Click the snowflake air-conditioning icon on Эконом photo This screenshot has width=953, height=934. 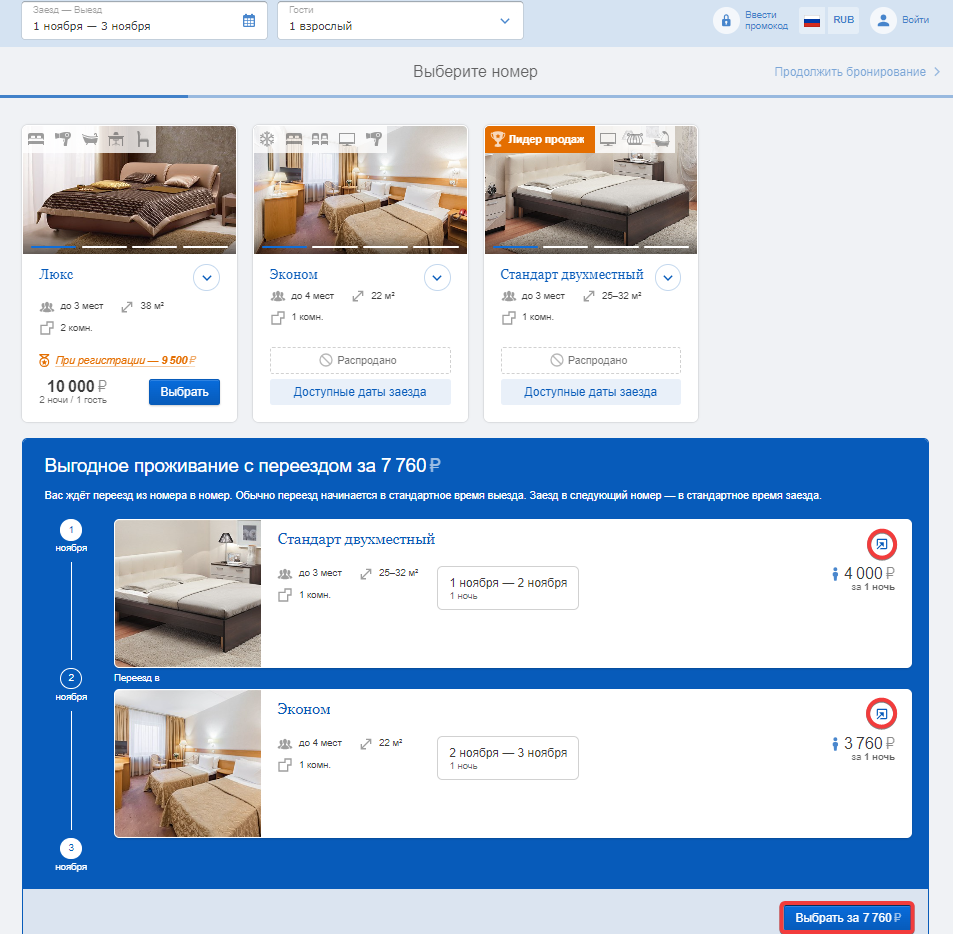point(267,139)
